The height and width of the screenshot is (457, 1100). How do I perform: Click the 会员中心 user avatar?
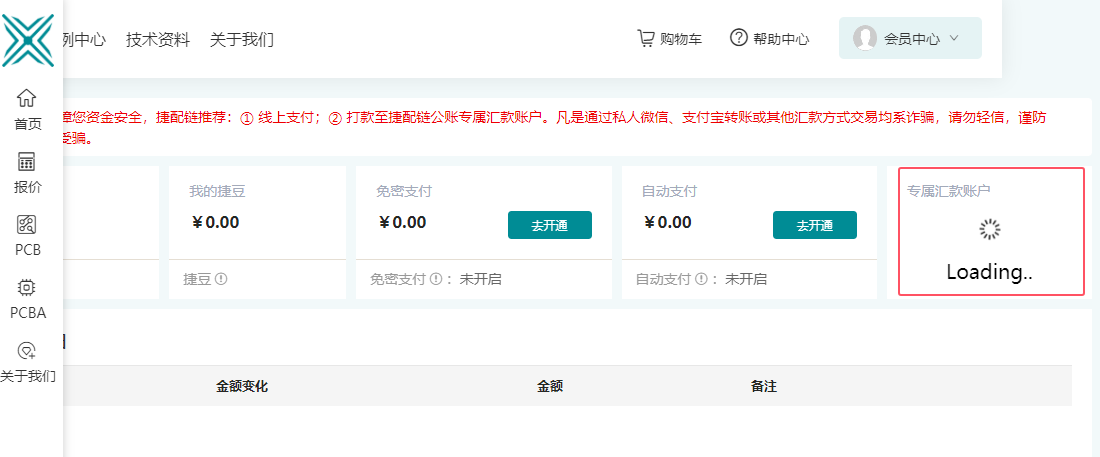coord(864,38)
